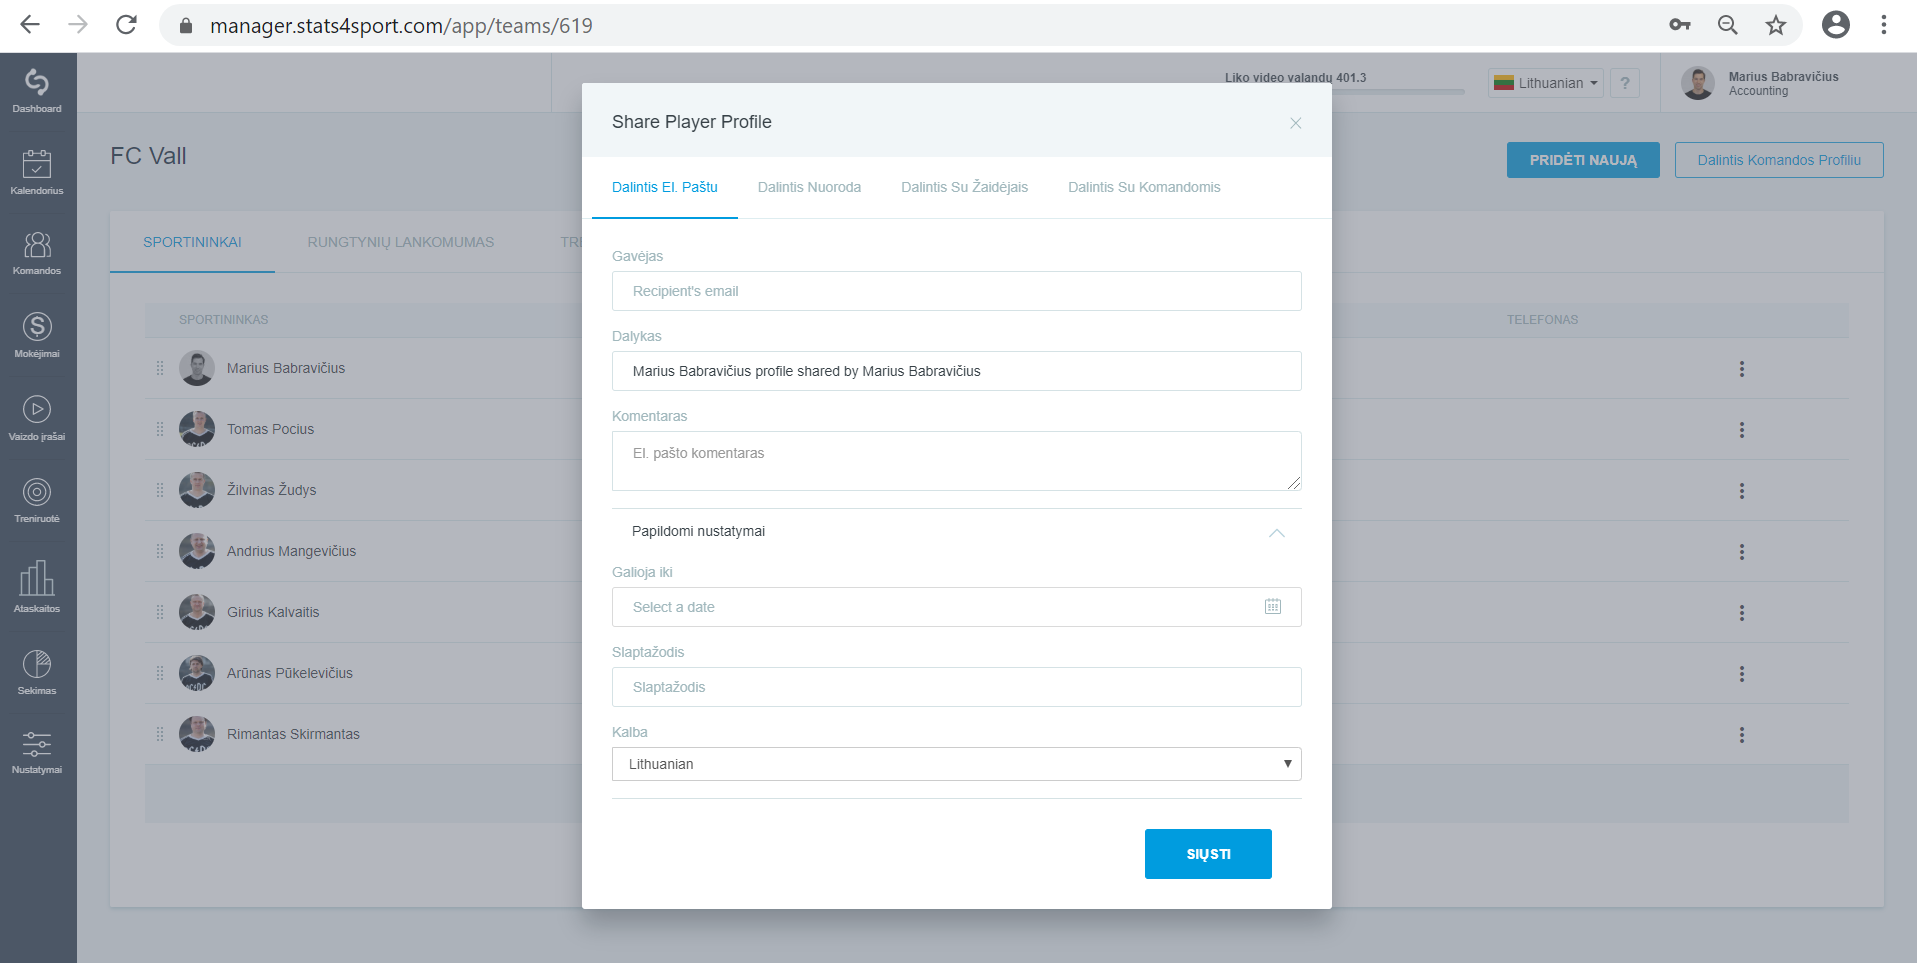Image resolution: width=1917 pixels, height=963 pixels.
Task: Click the Dalykas subject field
Action: 957,371
